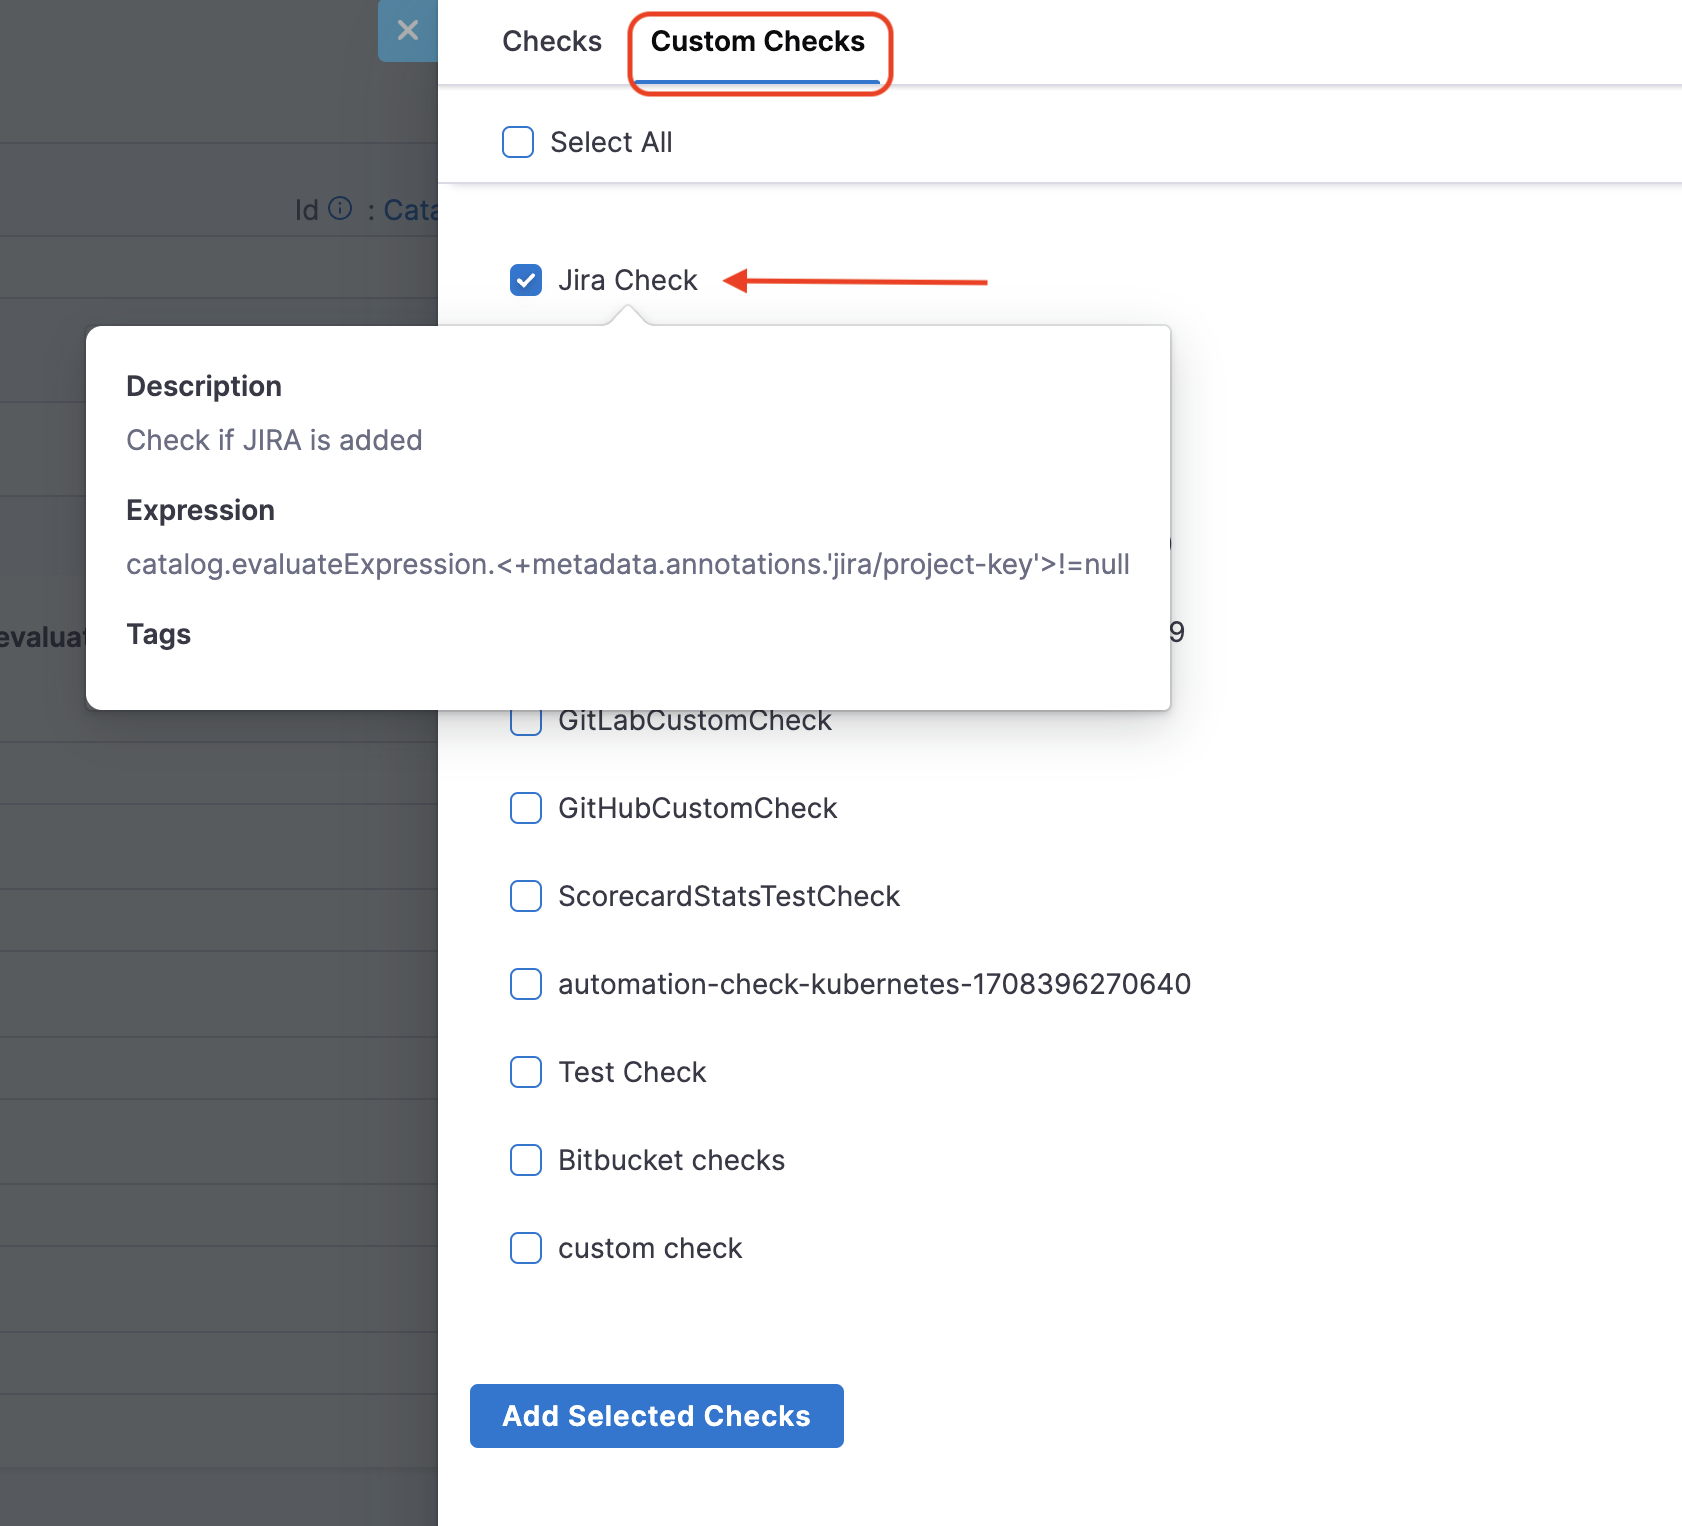Screen dimensions: 1682x1526
Task: Toggle the Test Check checkbox
Action: [526, 1072]
